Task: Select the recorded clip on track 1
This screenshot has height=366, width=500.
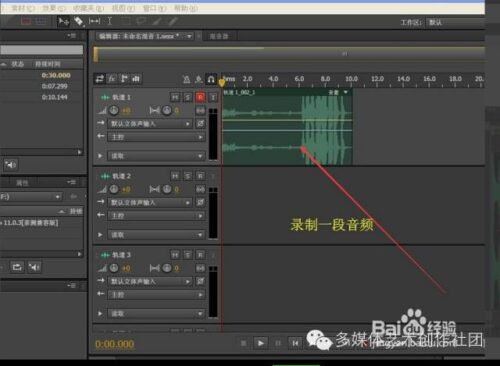Action: click(287, 127)
